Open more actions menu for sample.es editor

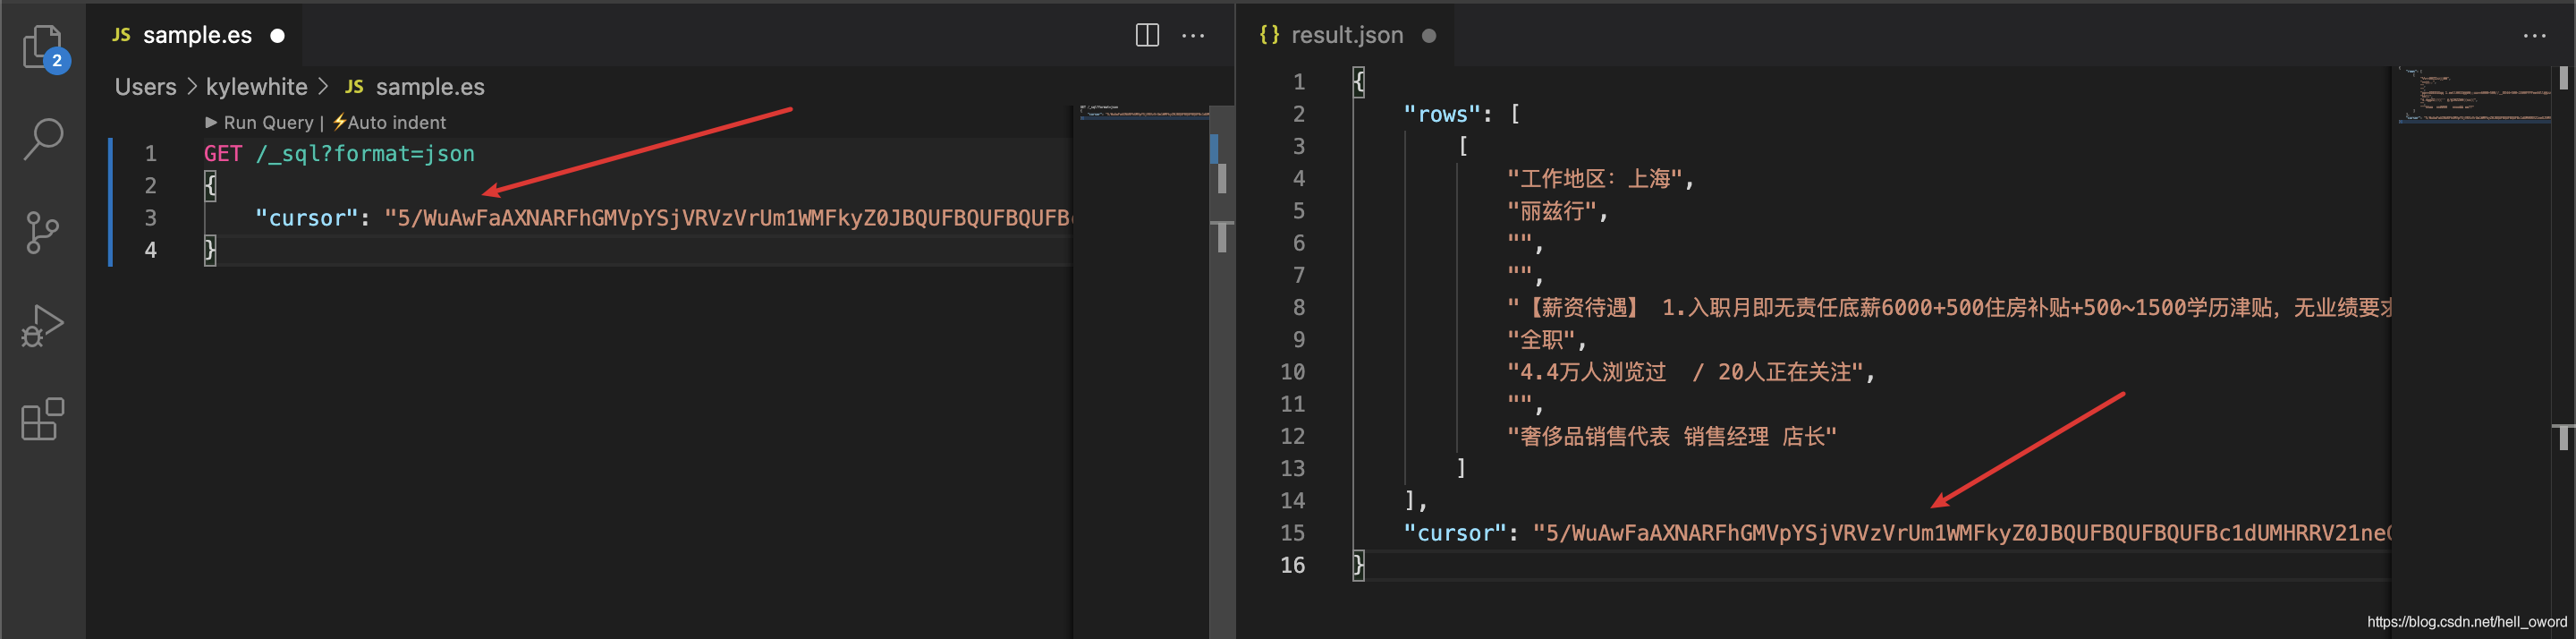coord(1193,35)
